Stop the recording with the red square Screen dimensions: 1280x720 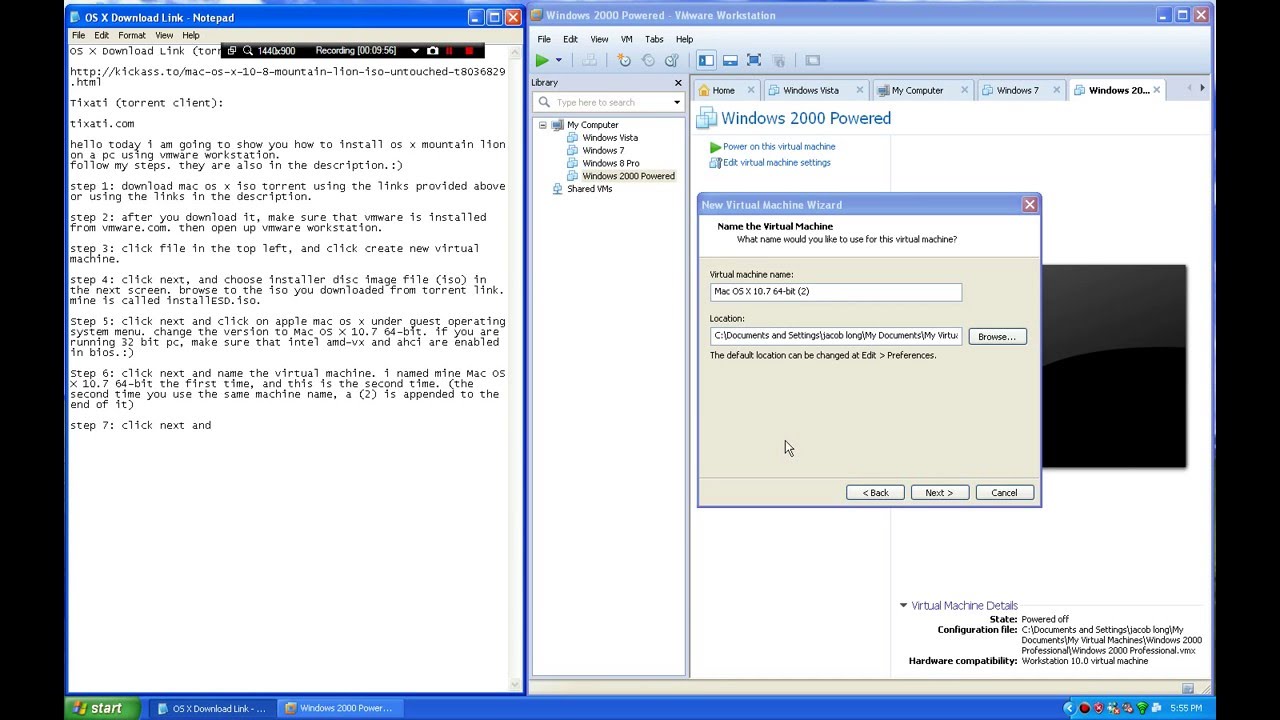point(469,51)
